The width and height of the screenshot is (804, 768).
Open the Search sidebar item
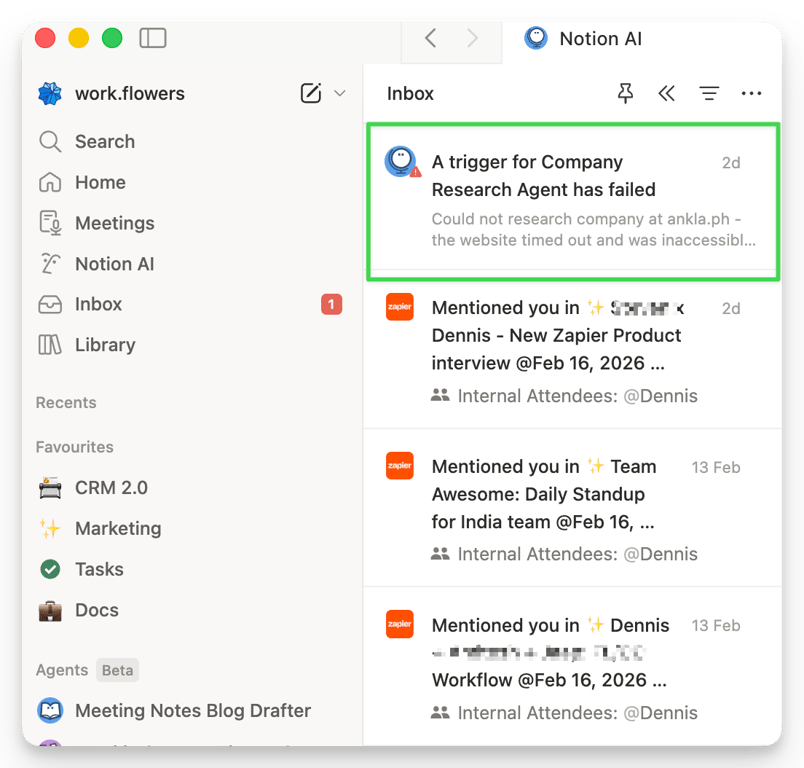105,141
